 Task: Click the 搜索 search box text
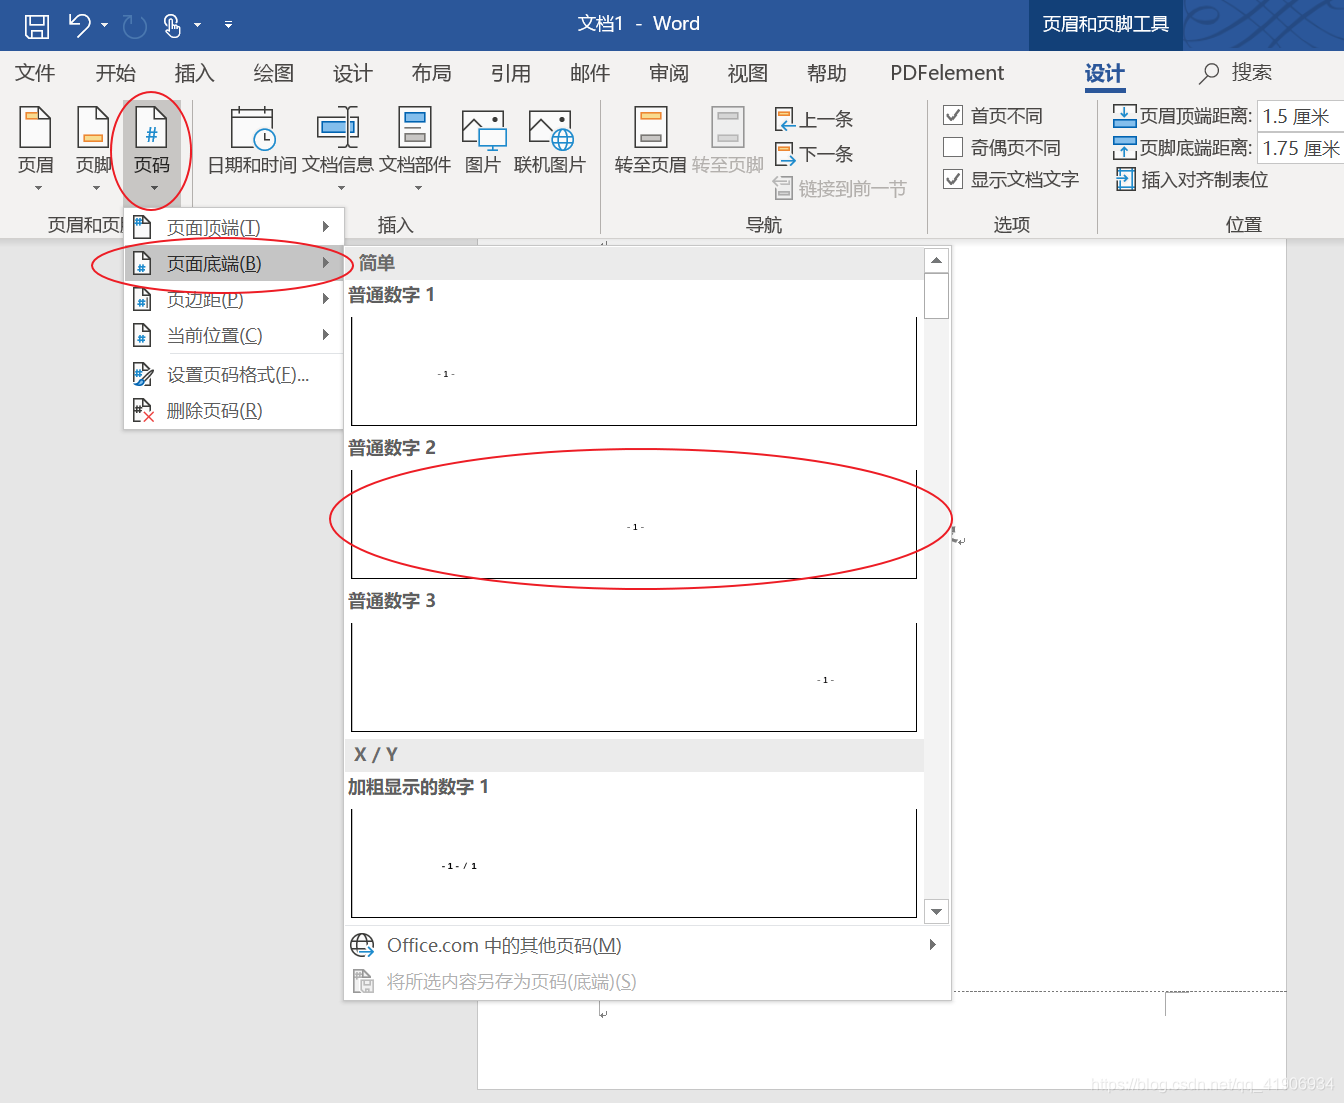1252,72
